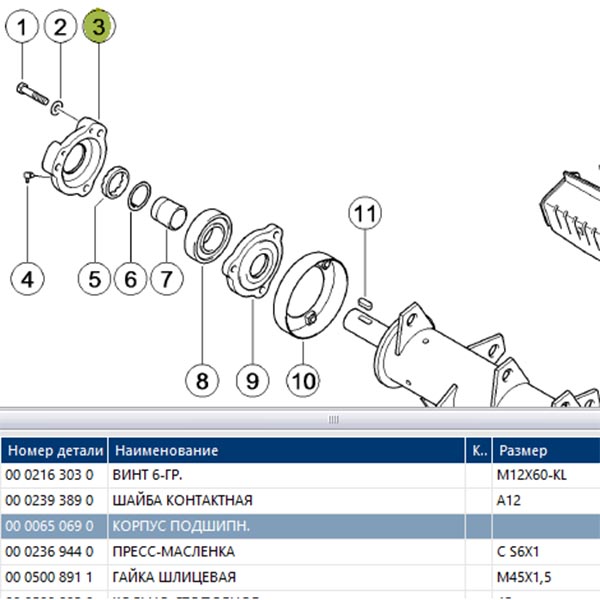This screenshot has height=600, width=600.
Task: Select the ПРЕСС-МАСЛЕНКА row
Action: point(300,552)
